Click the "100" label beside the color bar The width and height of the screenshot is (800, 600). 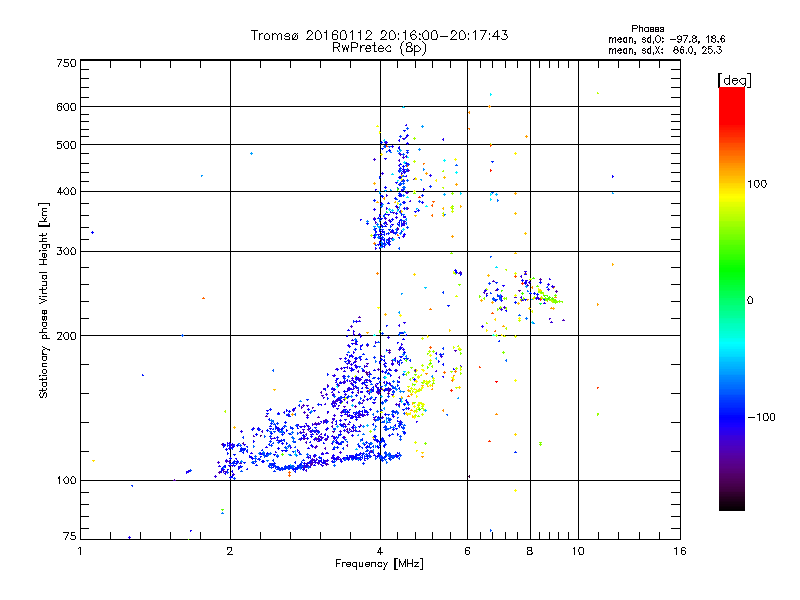pyautogui.click(x=757, y=184)
